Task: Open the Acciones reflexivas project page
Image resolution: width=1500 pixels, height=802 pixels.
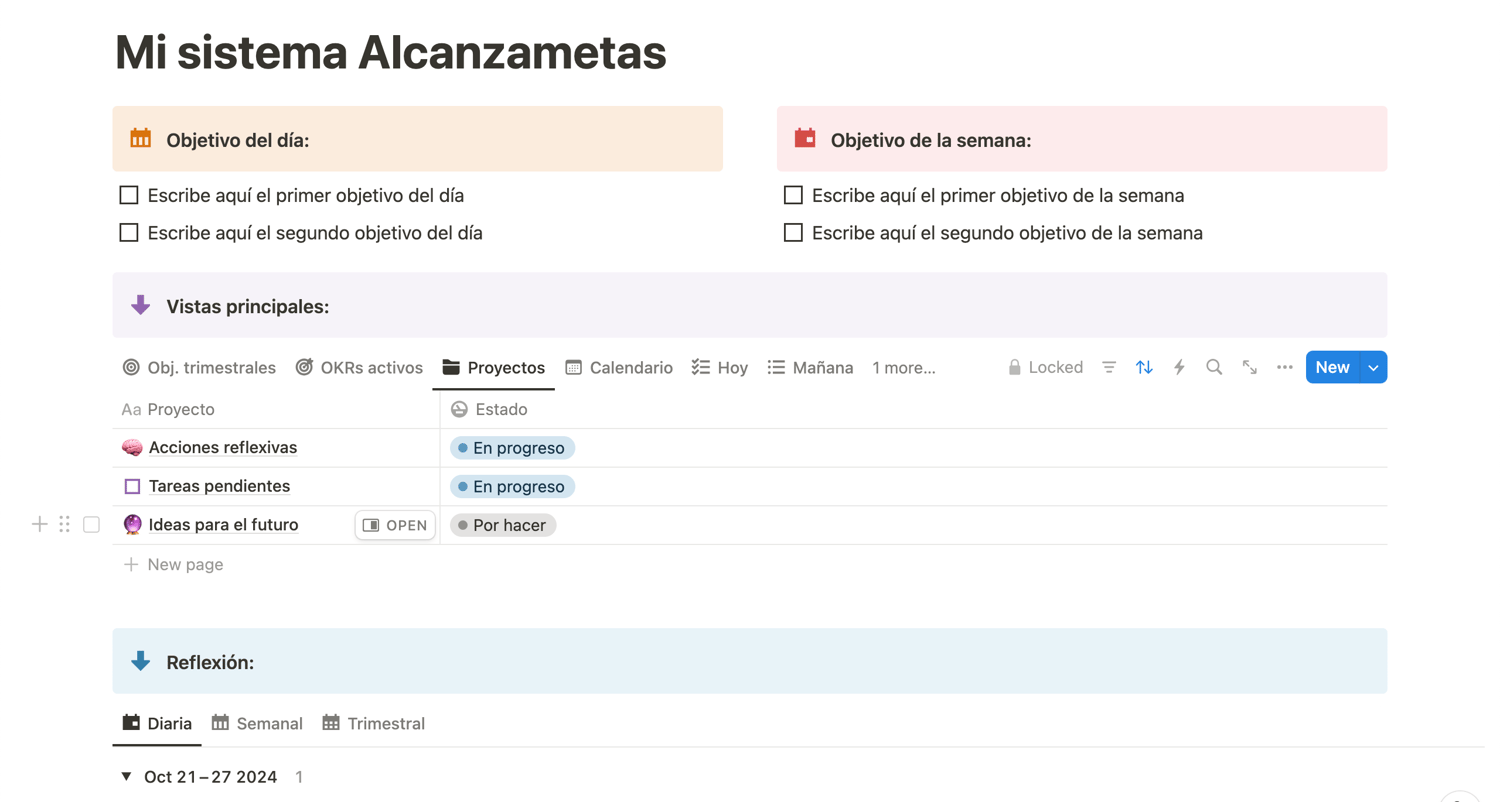Action: click(x=223, y=447)
